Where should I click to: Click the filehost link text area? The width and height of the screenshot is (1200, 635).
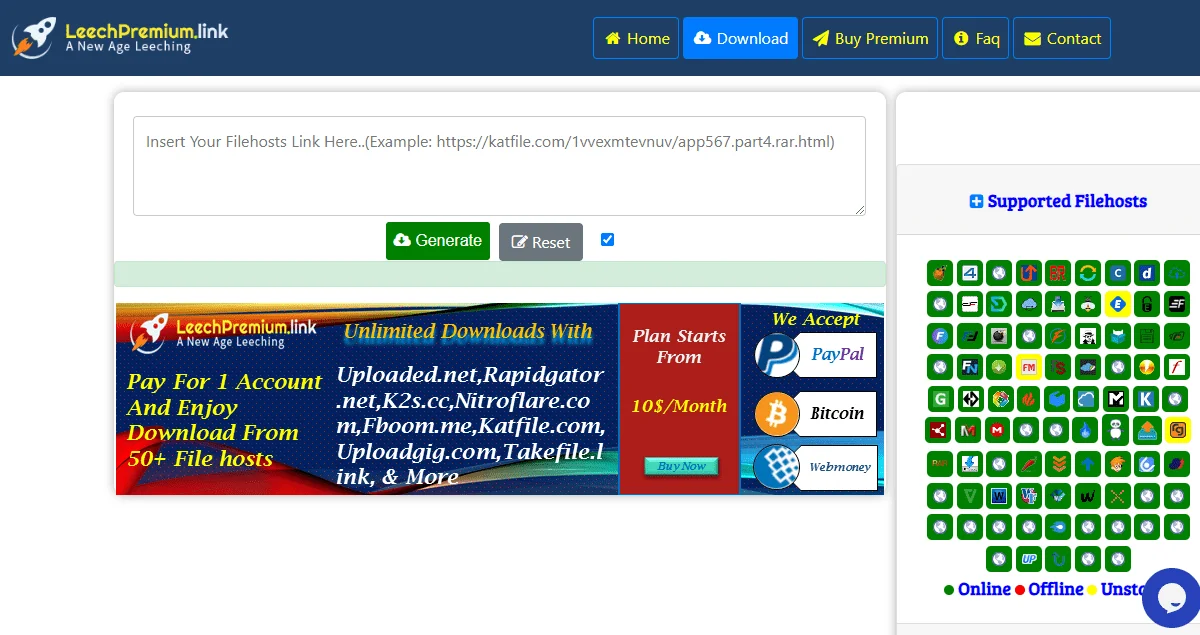click(499, 166)
